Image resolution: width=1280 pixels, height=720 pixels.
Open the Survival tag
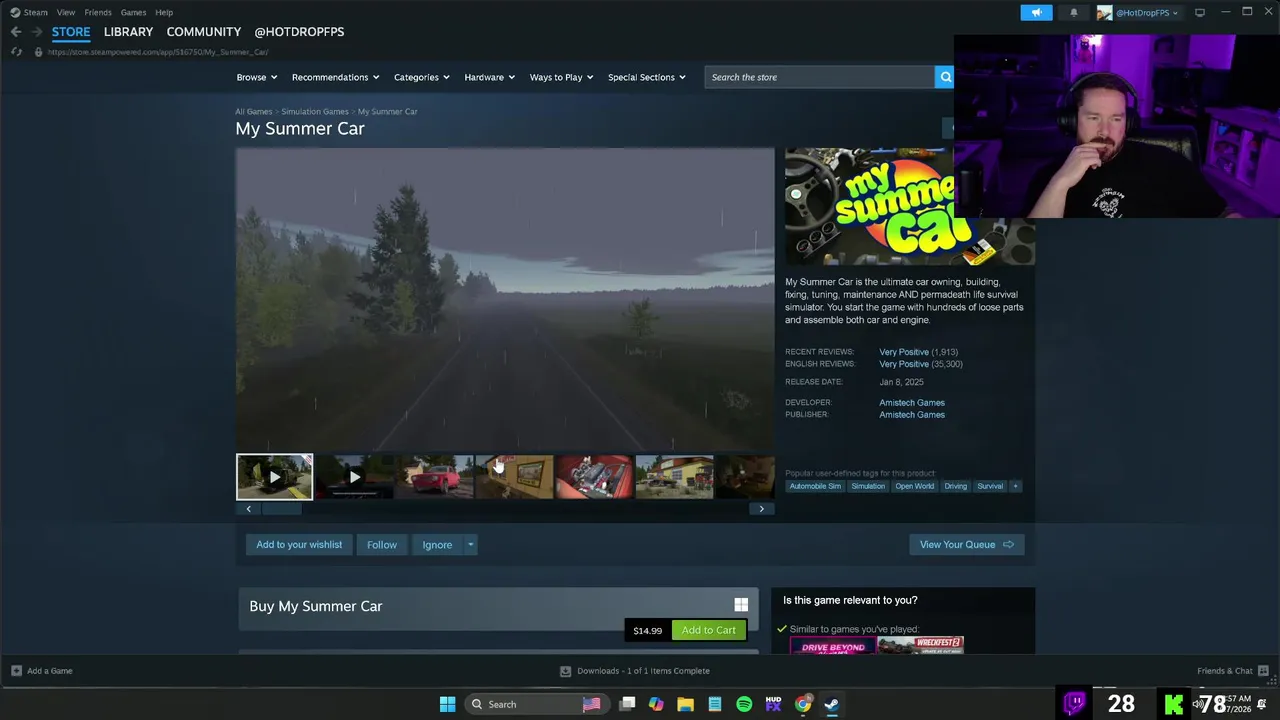click(x=990, y=486)
